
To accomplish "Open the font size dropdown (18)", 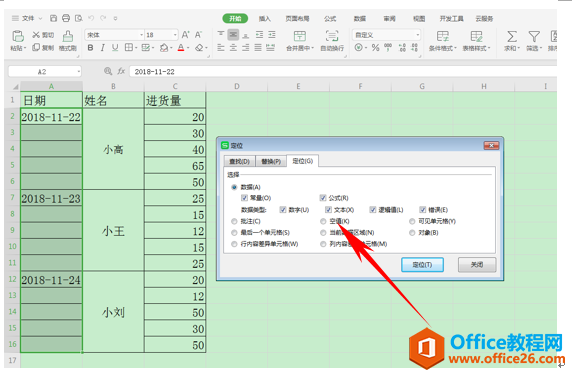I will [175, 35].
